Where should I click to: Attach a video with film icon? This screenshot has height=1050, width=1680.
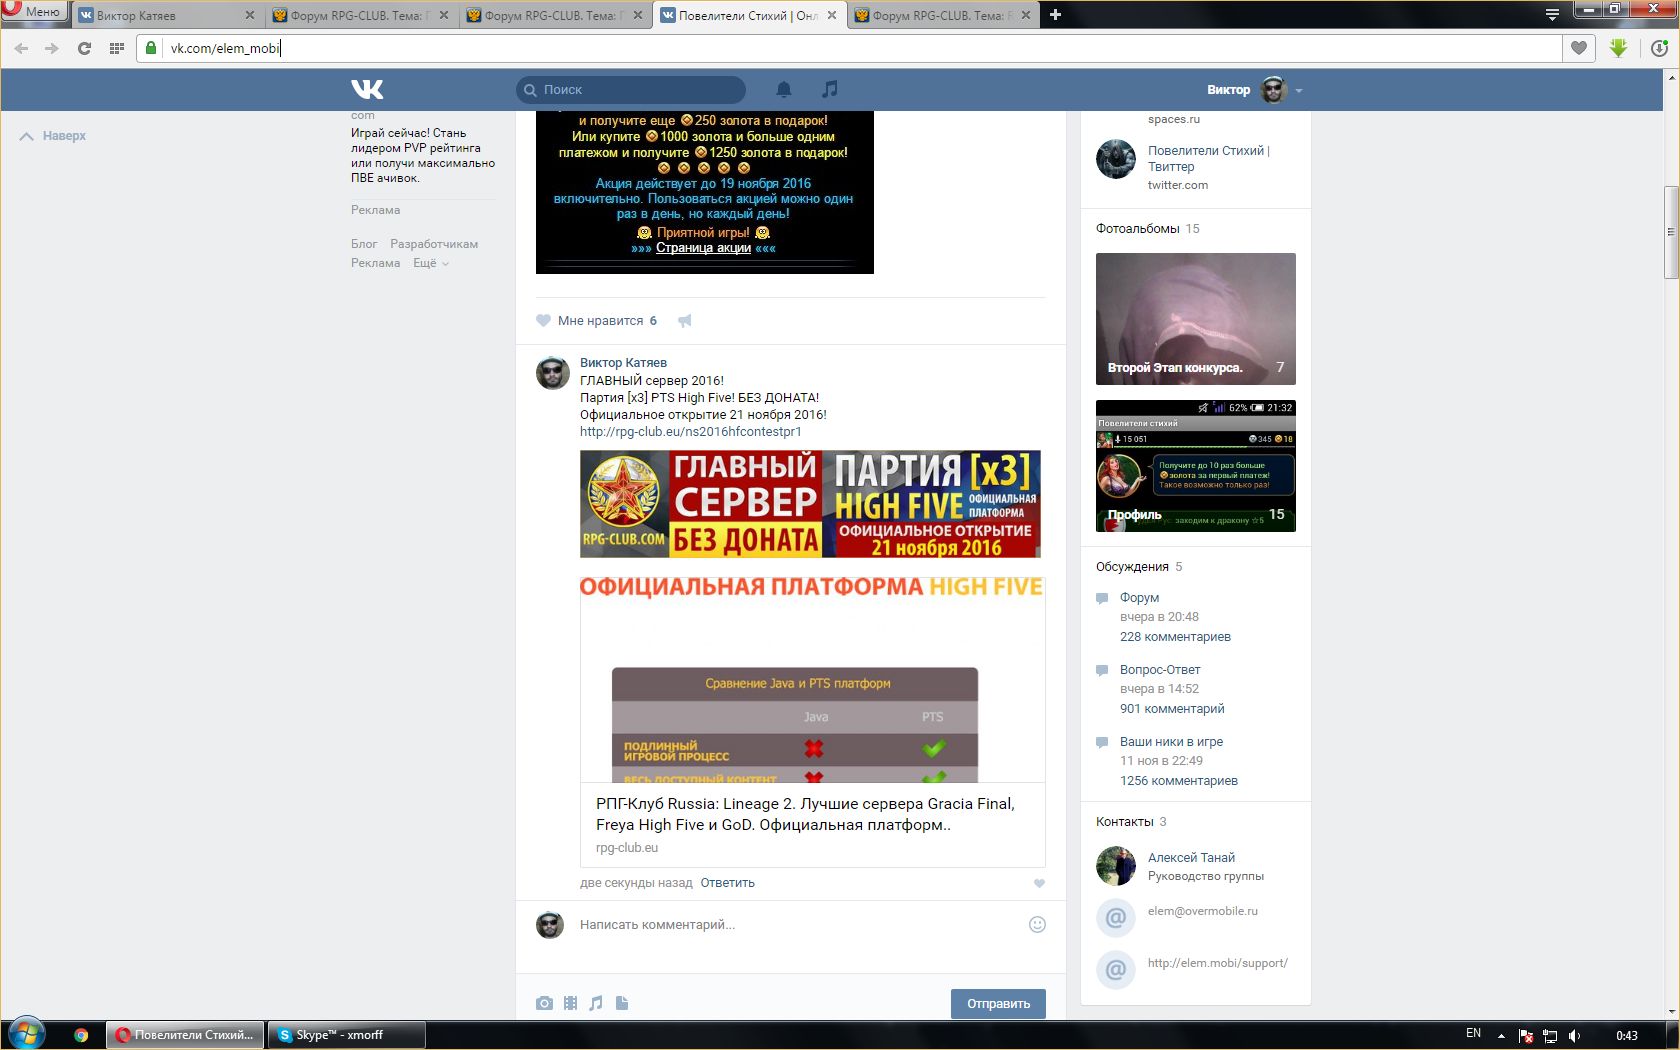(570, 1003)
